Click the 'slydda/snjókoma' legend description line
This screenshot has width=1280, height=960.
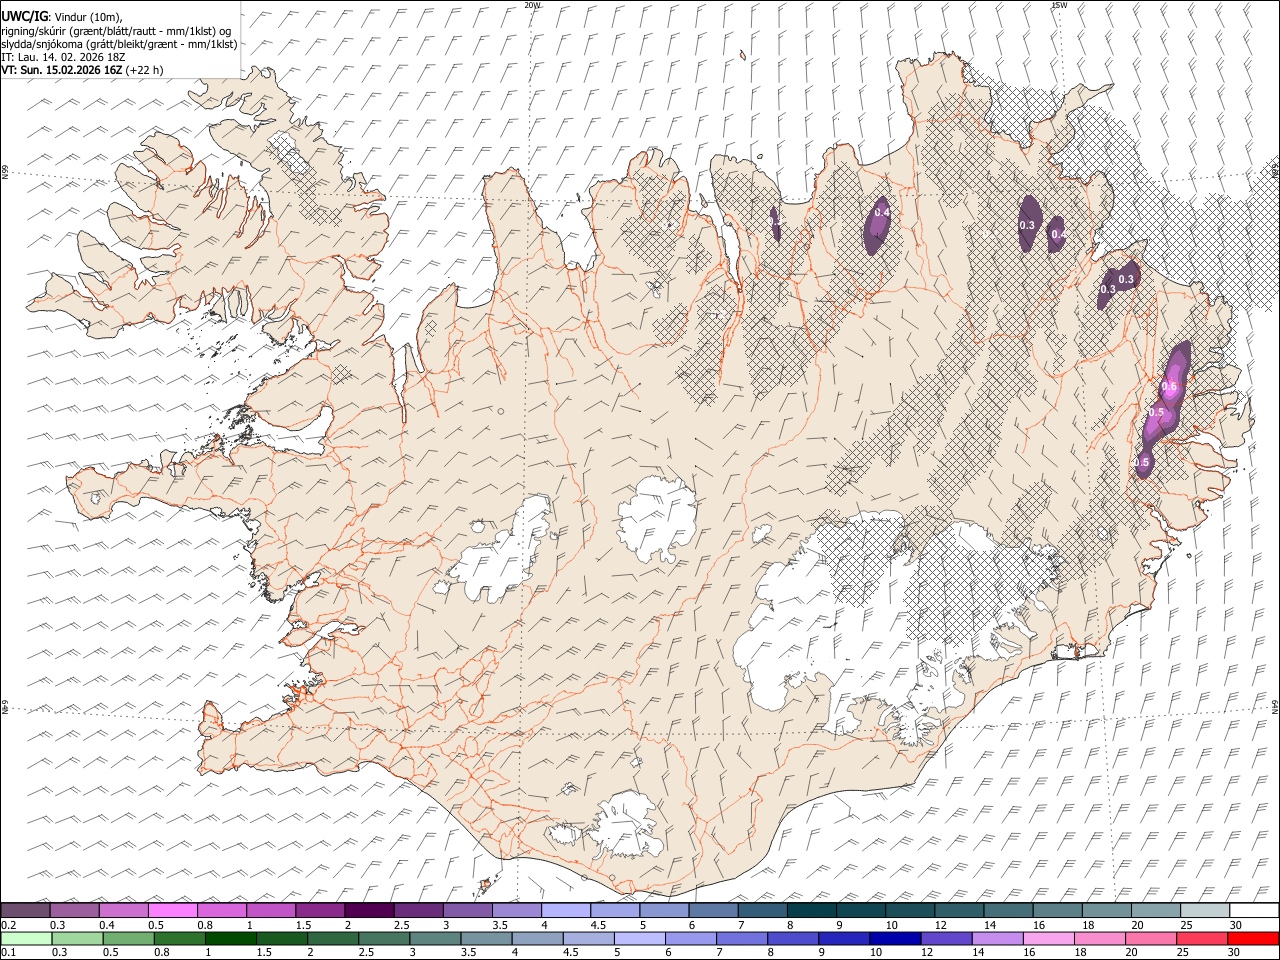coord(119,44)
